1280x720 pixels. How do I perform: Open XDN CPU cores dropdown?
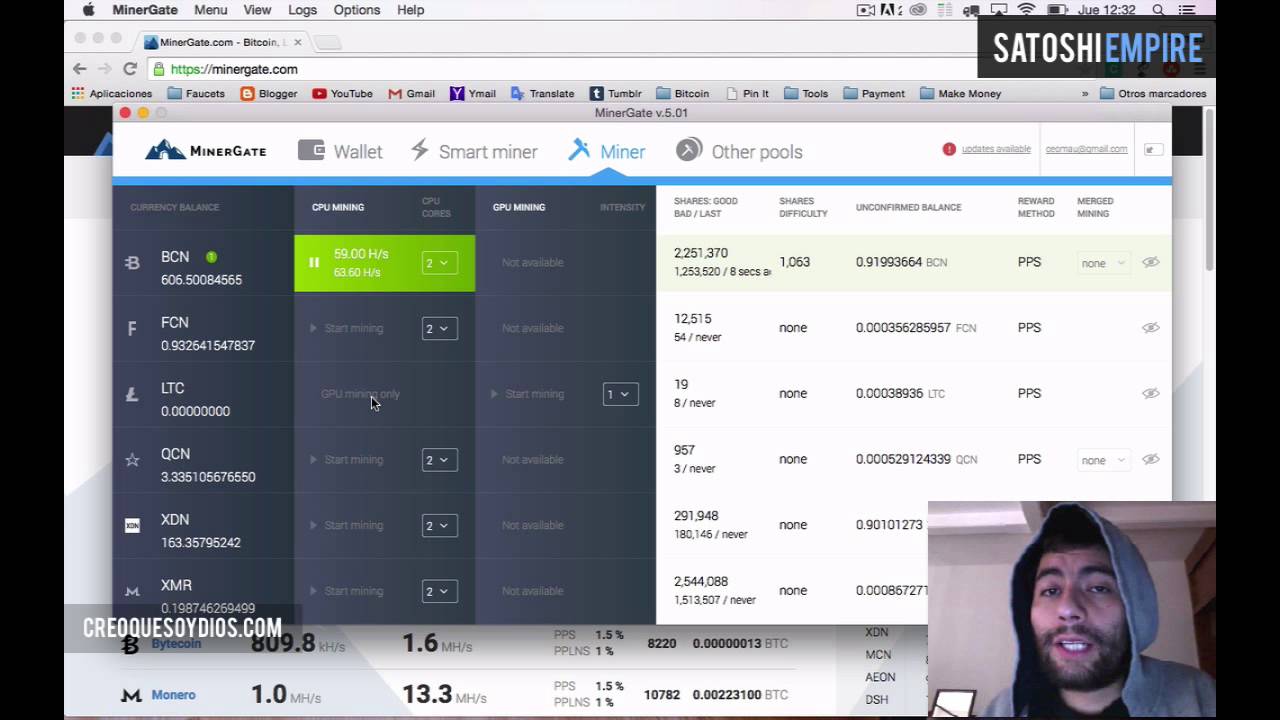(x=440, y=525)
